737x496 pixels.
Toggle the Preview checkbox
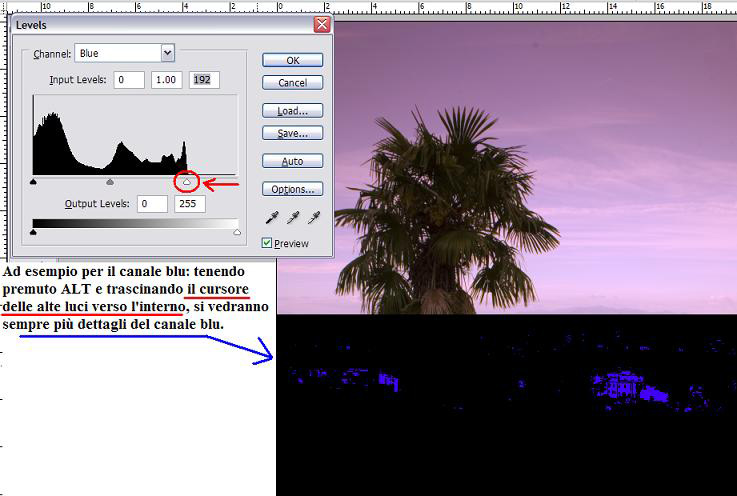pos(267,243)
